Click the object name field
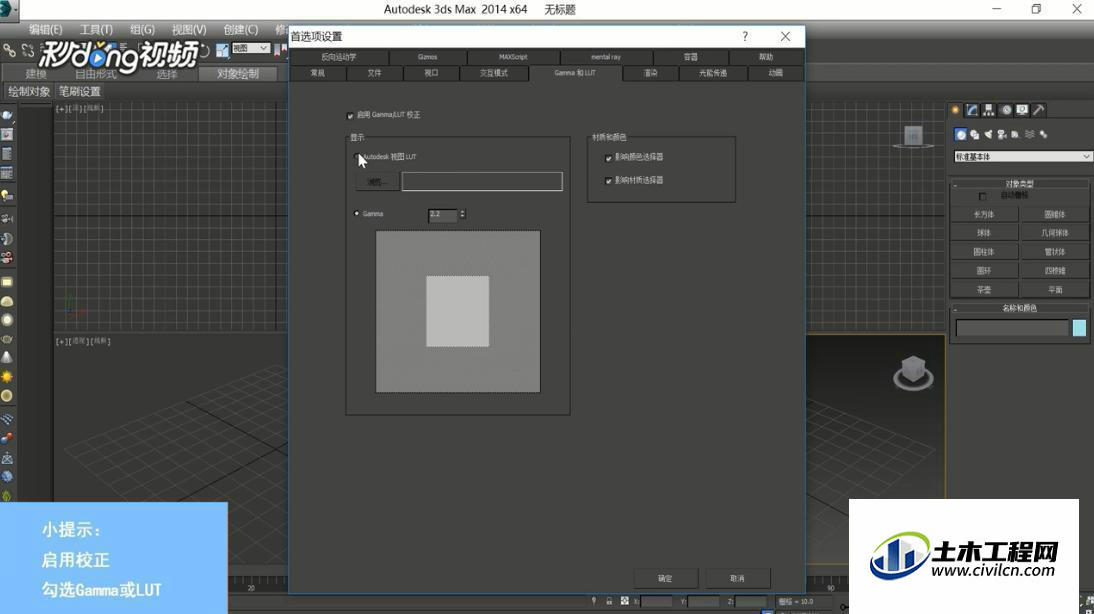 1012,328
